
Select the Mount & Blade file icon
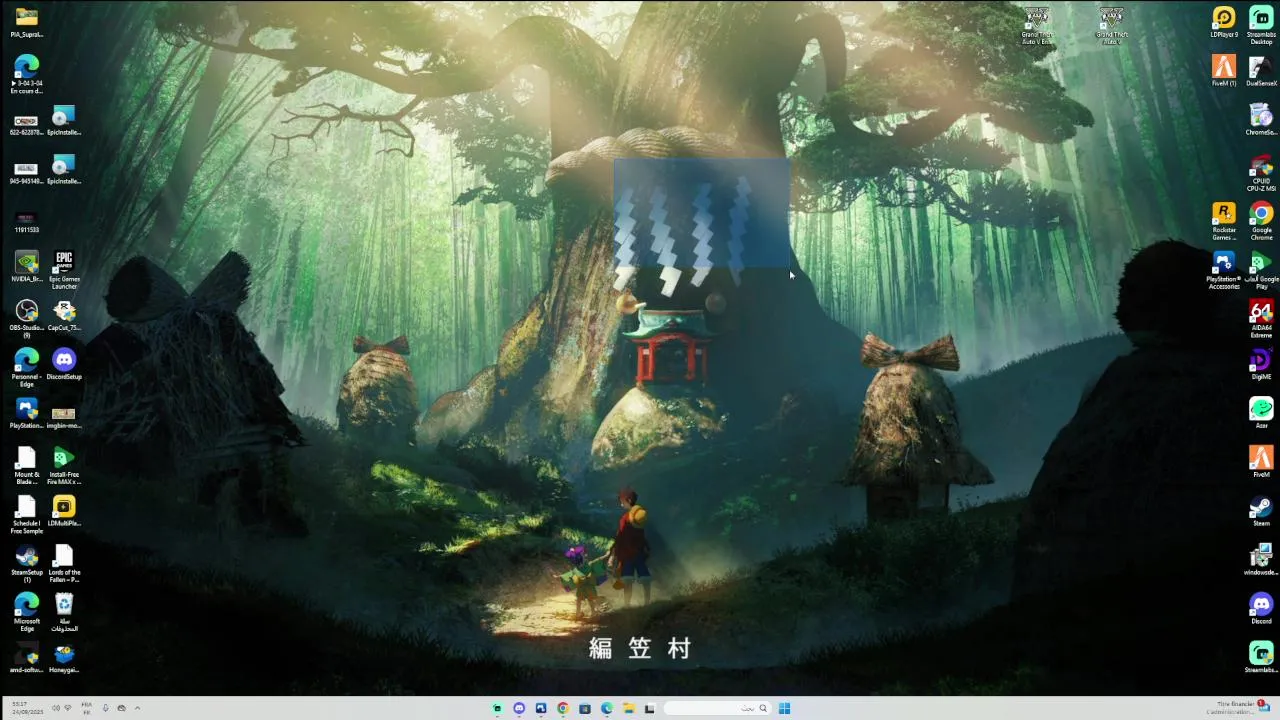tap(27, 466)
